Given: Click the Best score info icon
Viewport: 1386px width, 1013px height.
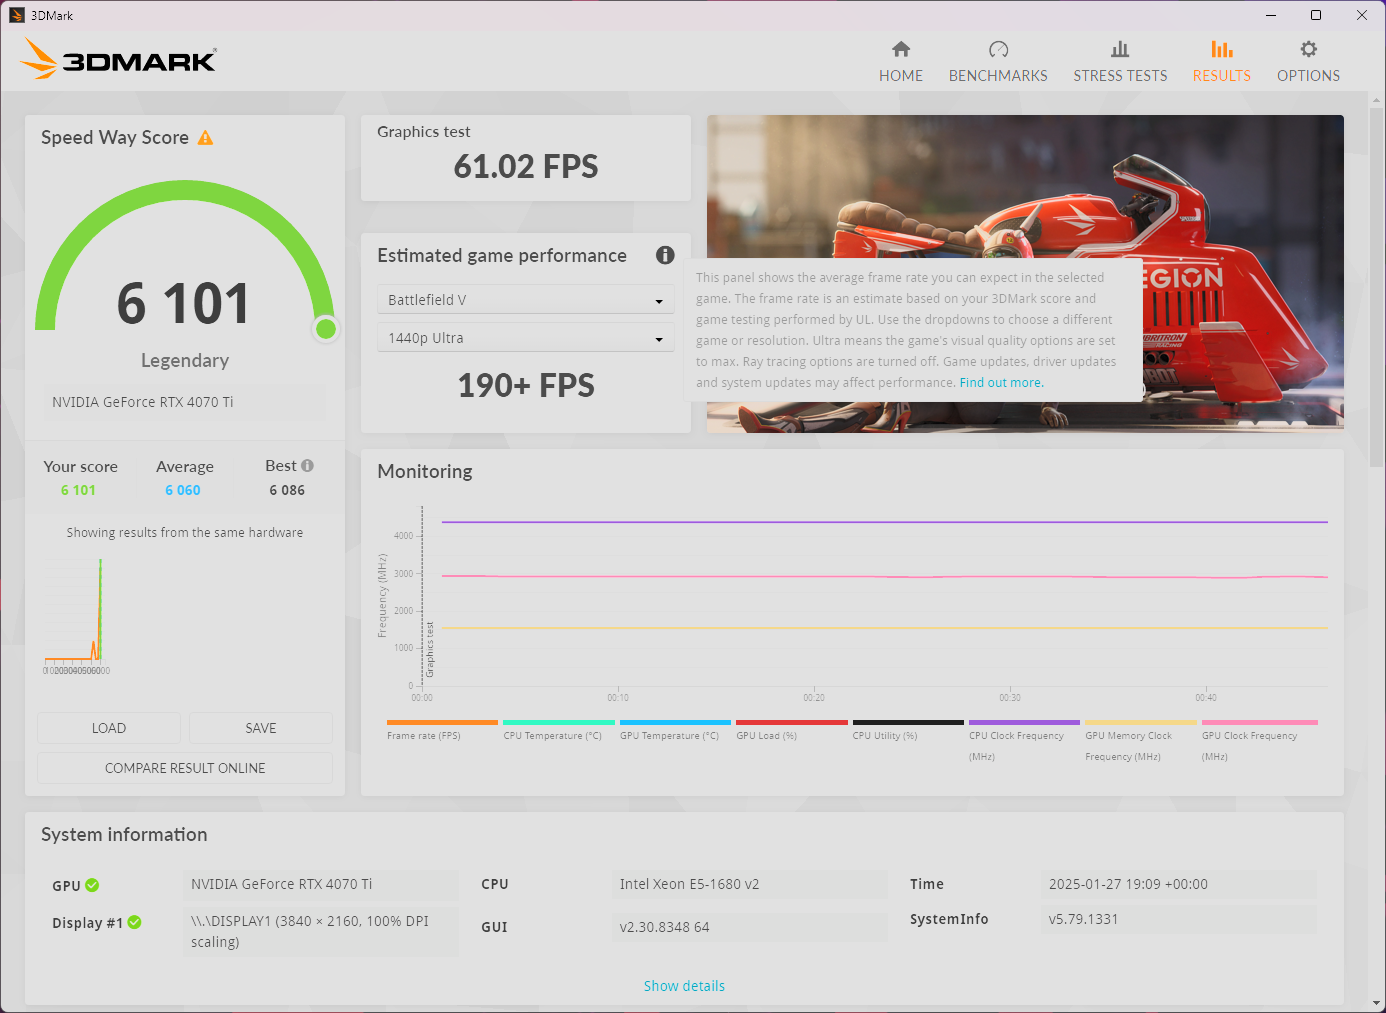Looking at the screenshot, I should 307,465.
